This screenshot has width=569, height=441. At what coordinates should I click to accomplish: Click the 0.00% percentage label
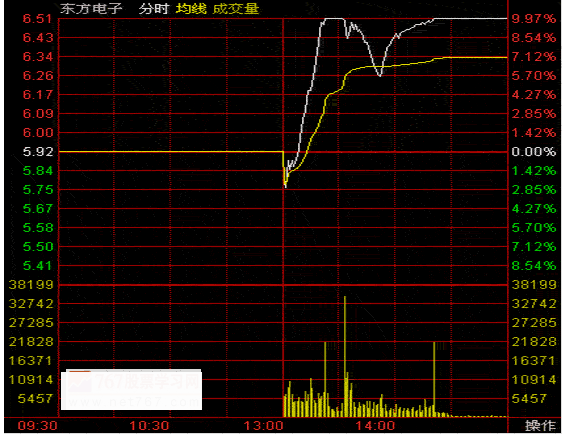tap(533, 152)
